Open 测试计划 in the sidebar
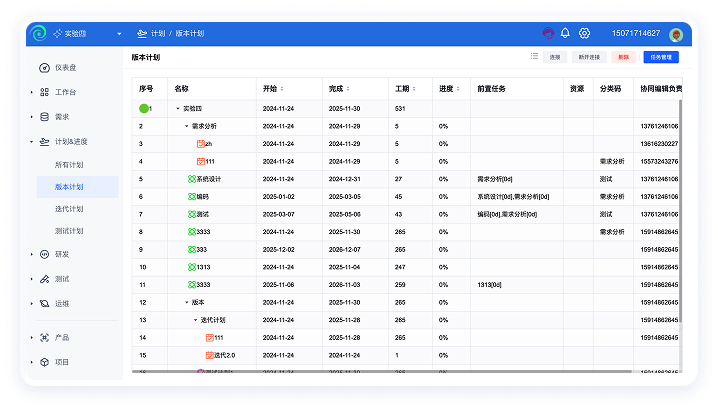 69,231
